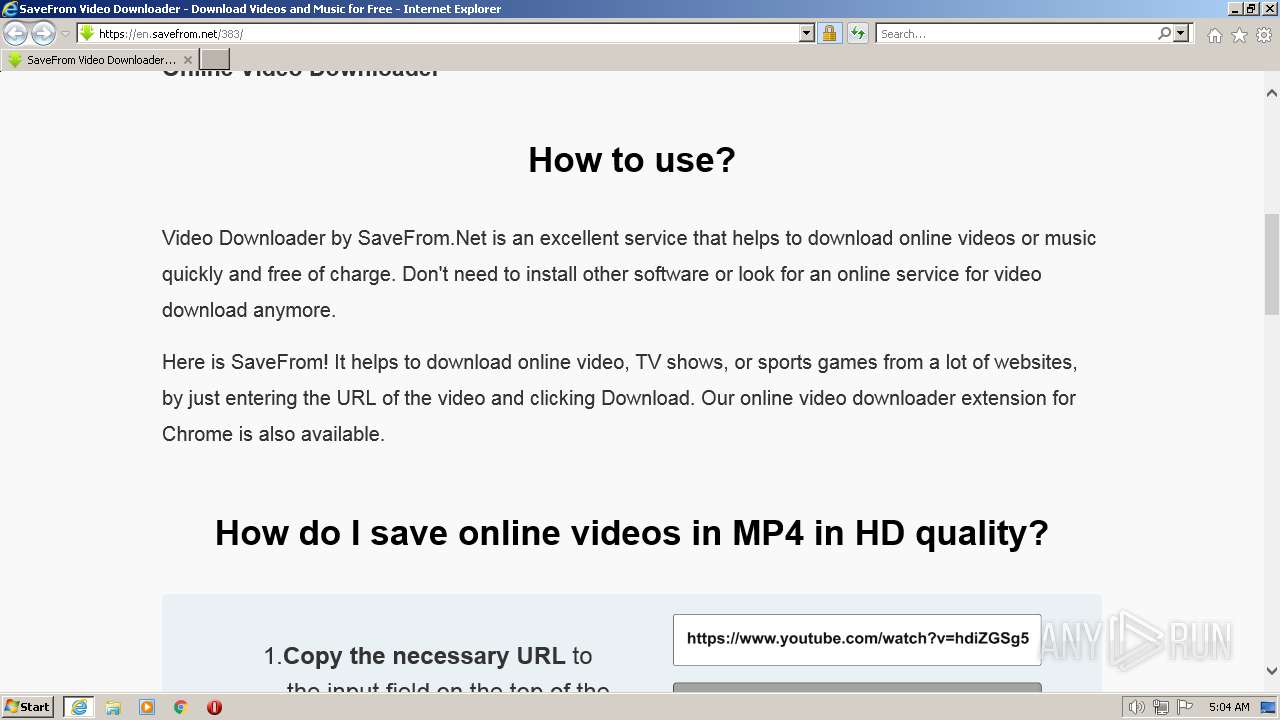This screenshot has width=1280, height=720.
Task: Click the scrollbar up arrow
Action: coord(1272,93)
